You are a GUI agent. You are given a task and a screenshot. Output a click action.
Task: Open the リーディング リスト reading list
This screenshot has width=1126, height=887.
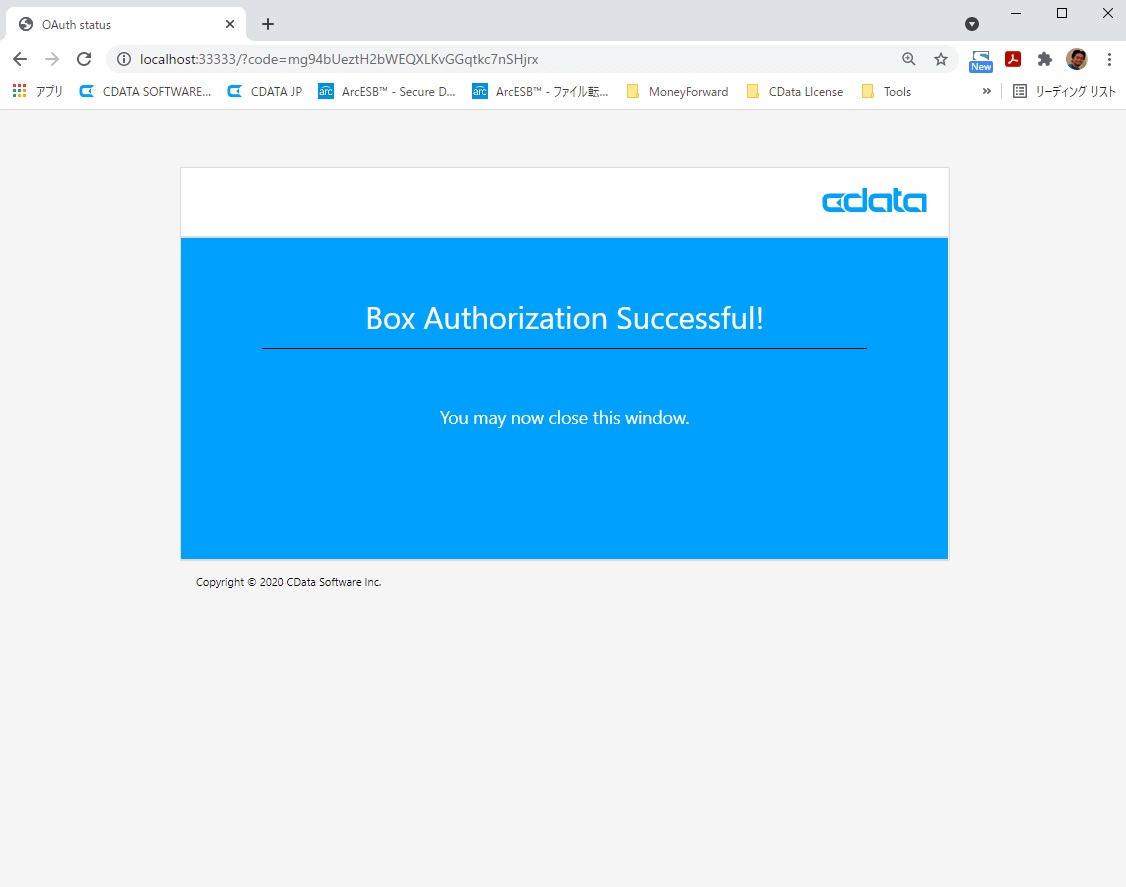point(1064,91)
